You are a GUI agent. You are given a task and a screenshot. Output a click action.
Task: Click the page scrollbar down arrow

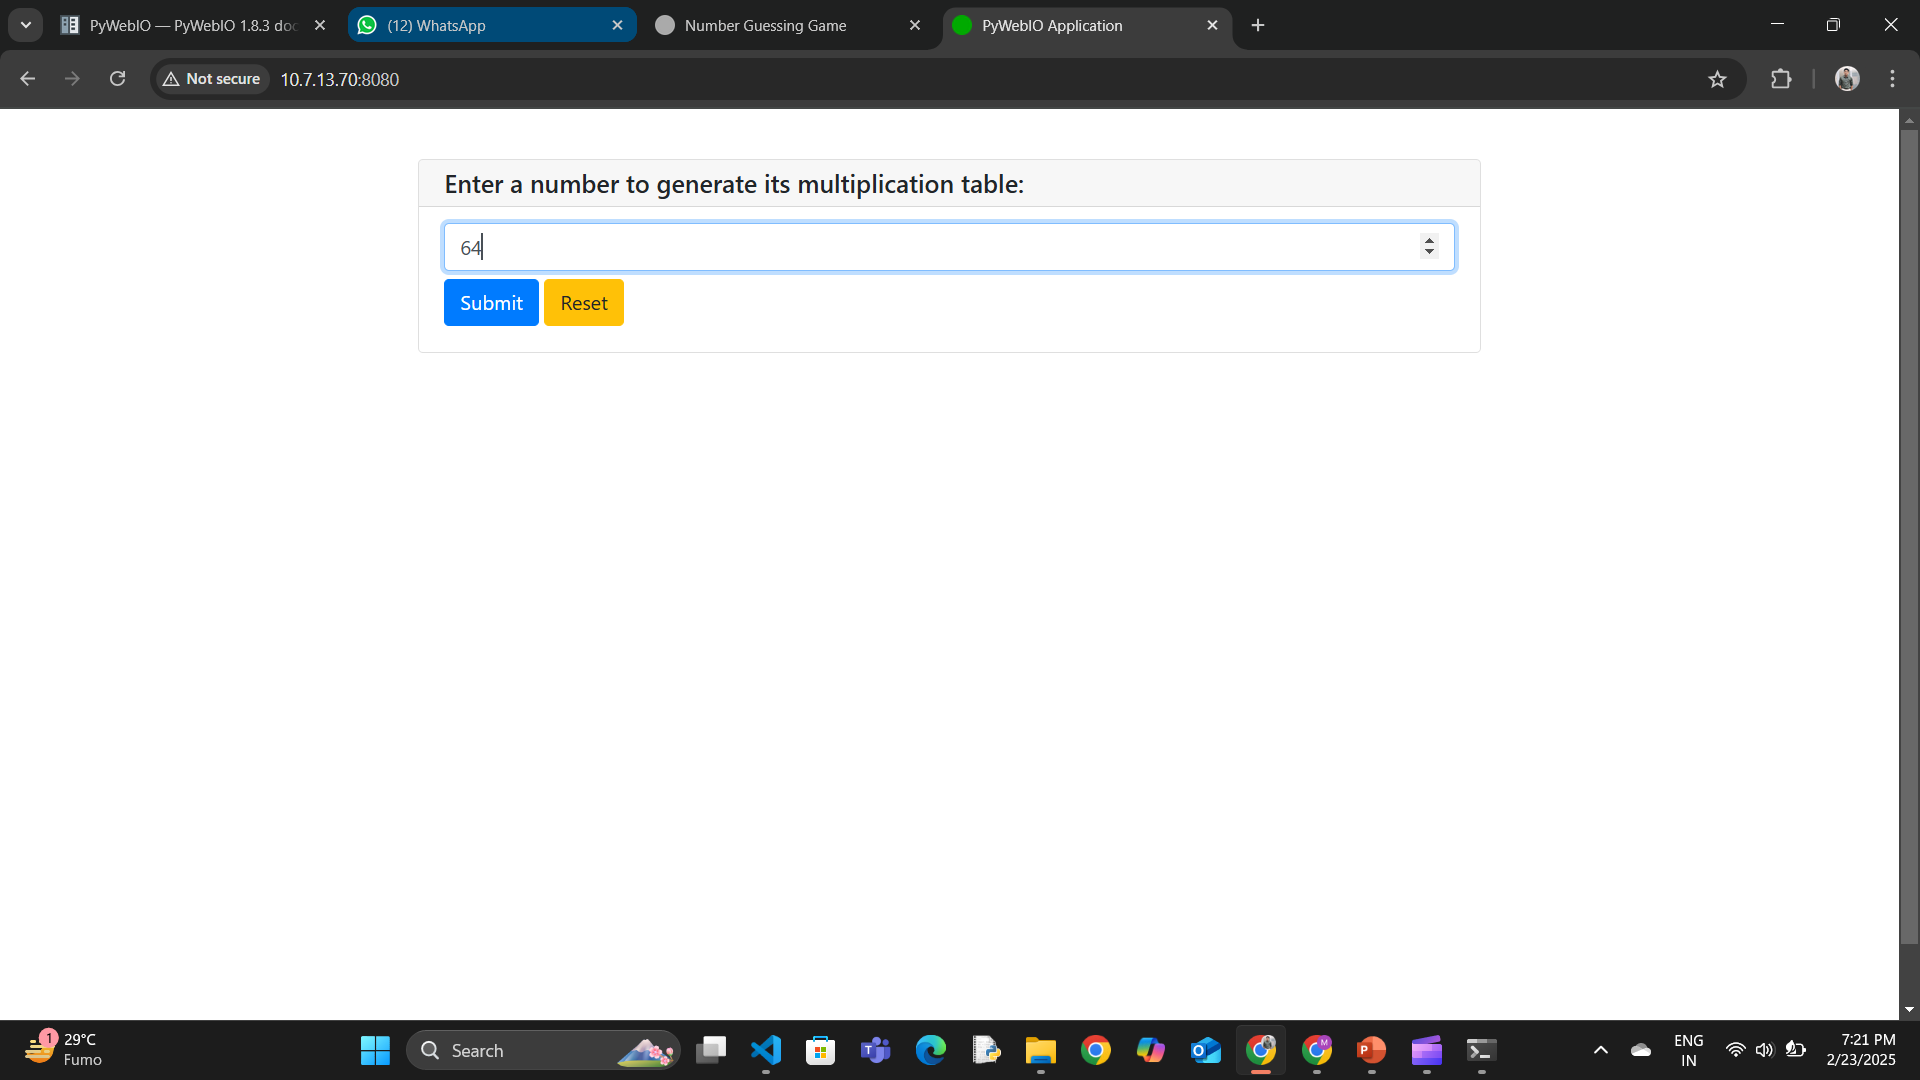[x=1909, y=1010]
